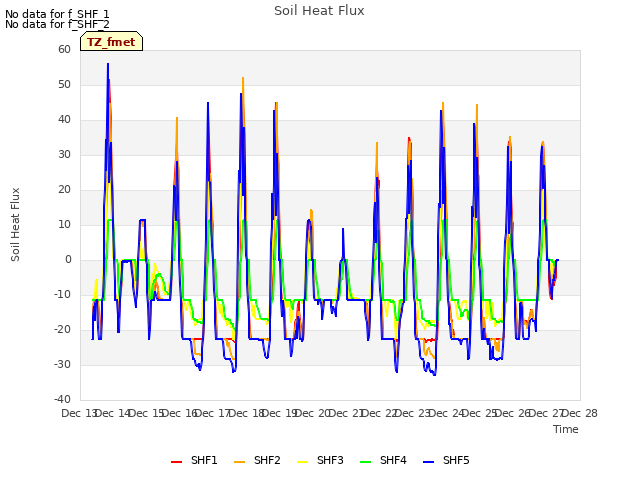Click the 'Soil Heat Flux' chart title
The height and width of the screenshot is (480, 640).
319,11
